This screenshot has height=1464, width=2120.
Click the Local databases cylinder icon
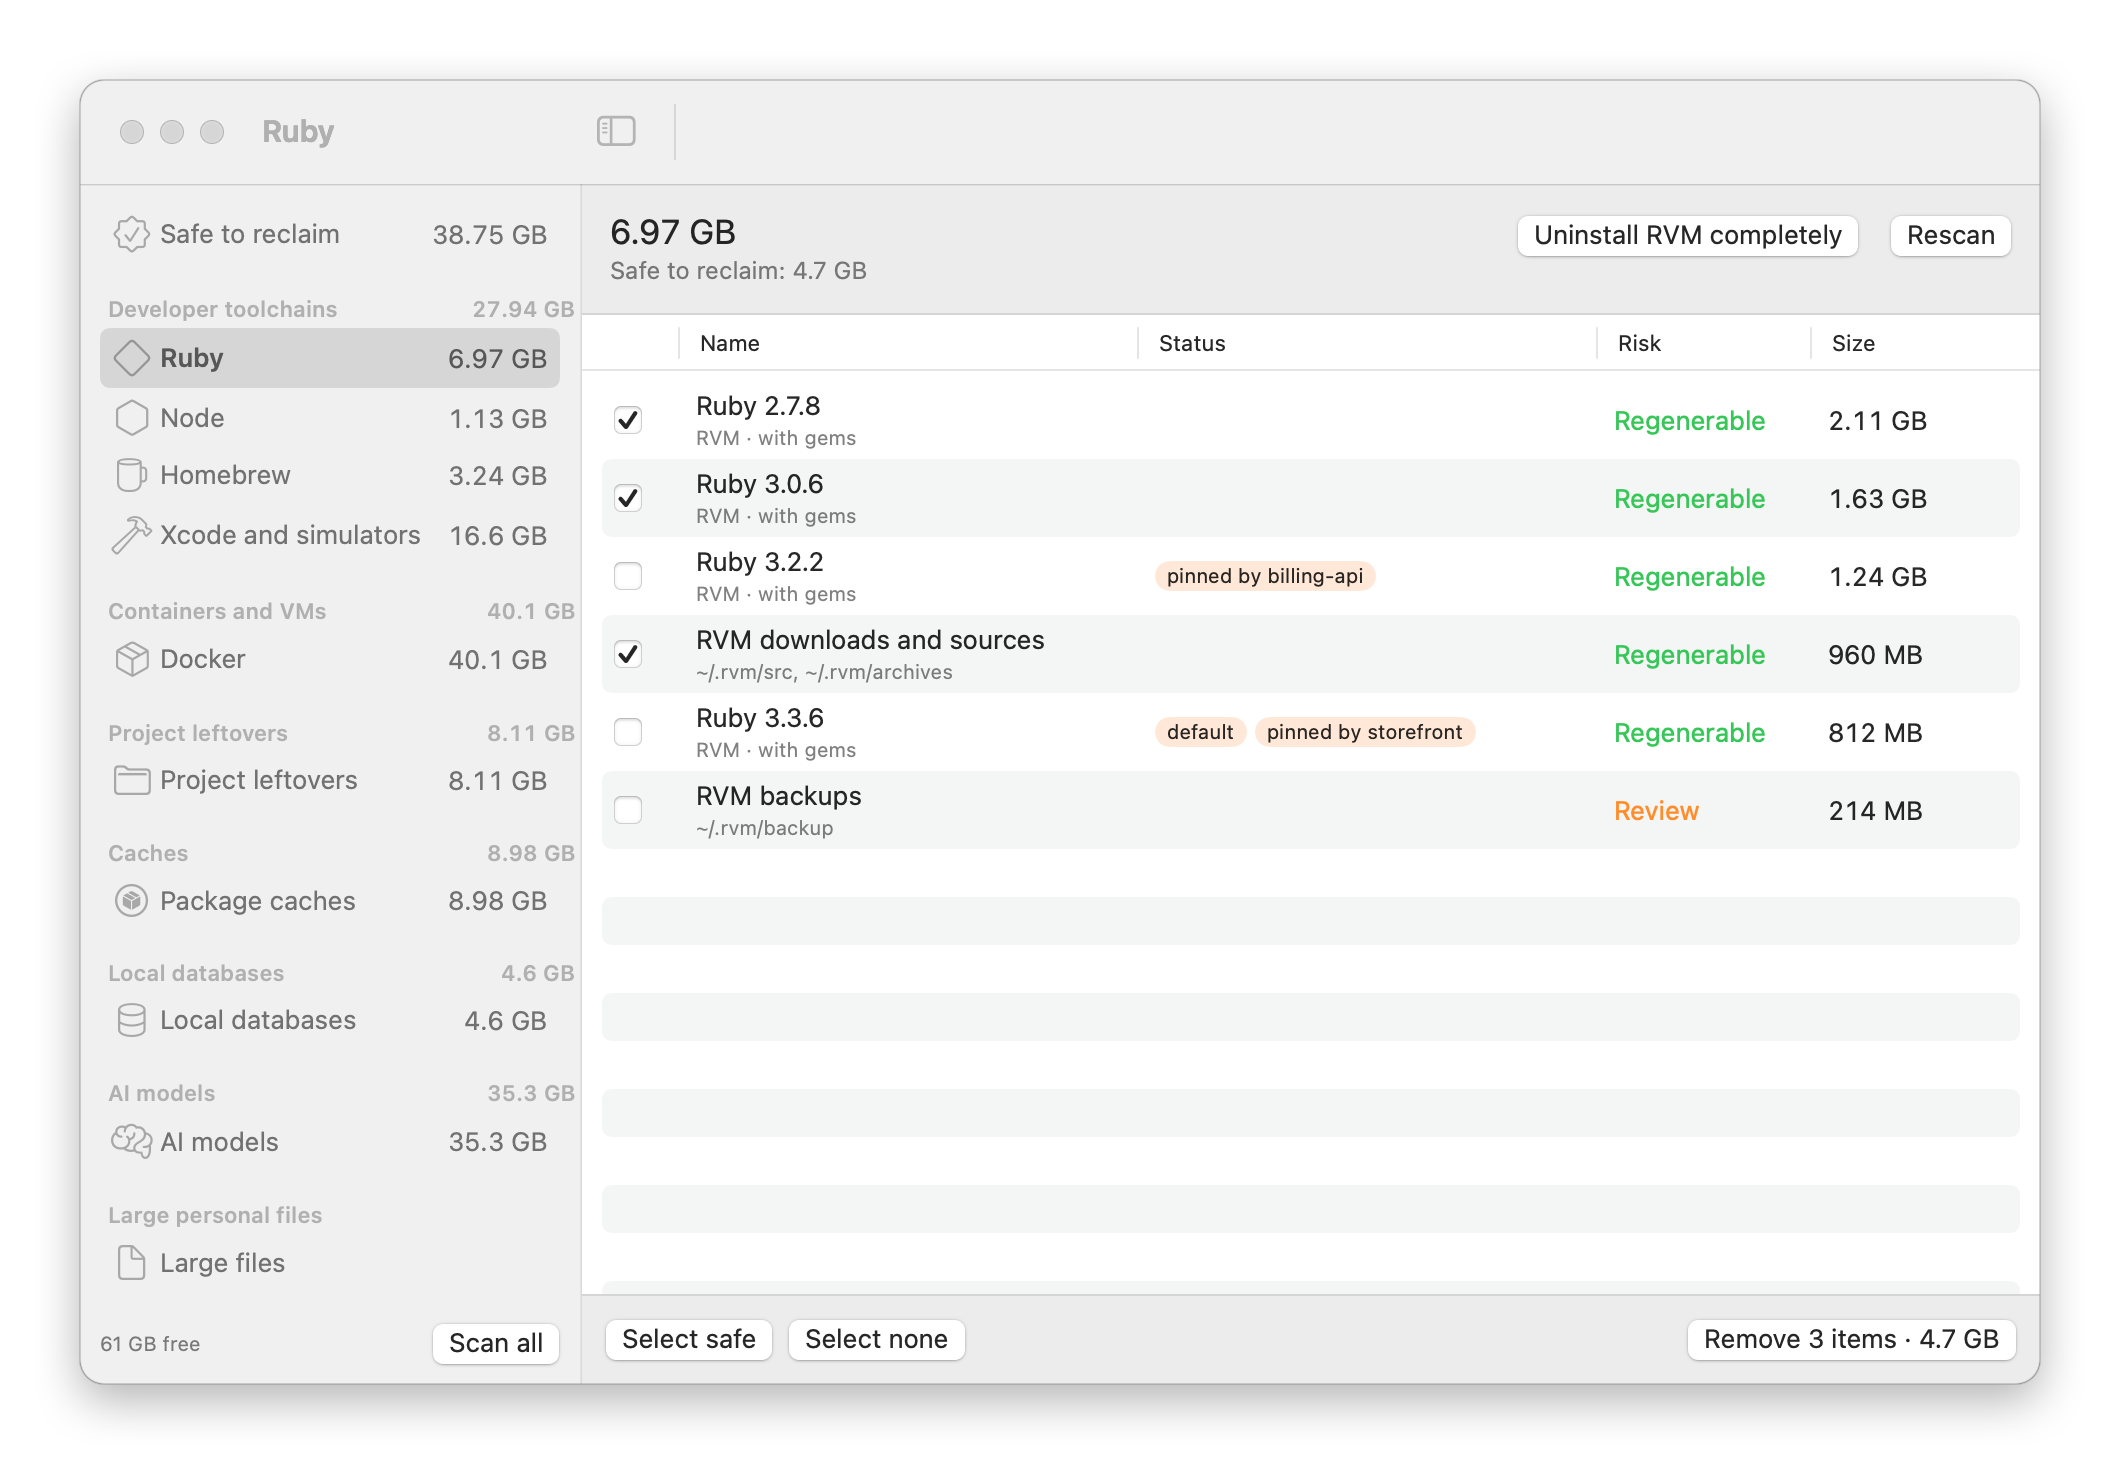click(131, 1020)
